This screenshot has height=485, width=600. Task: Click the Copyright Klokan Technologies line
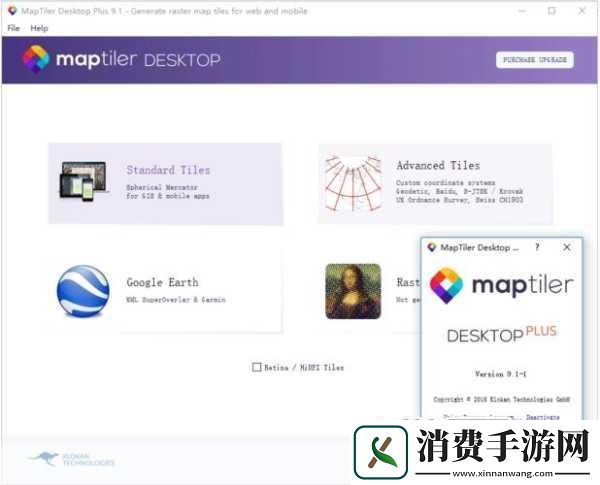[502, 399]
